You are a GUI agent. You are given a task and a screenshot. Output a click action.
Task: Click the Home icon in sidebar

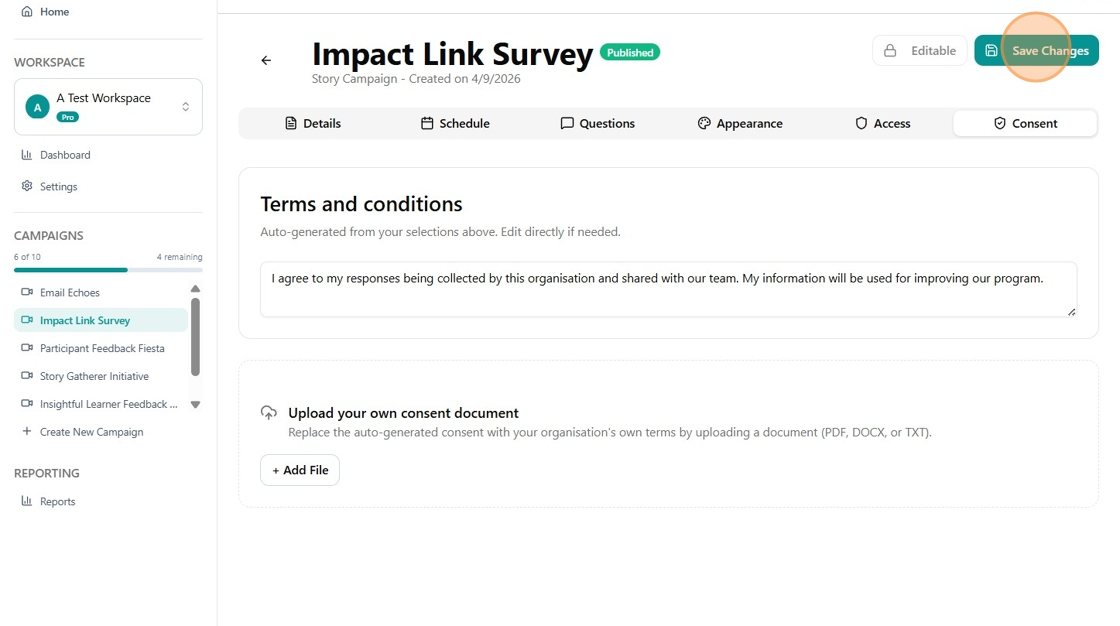27,11
